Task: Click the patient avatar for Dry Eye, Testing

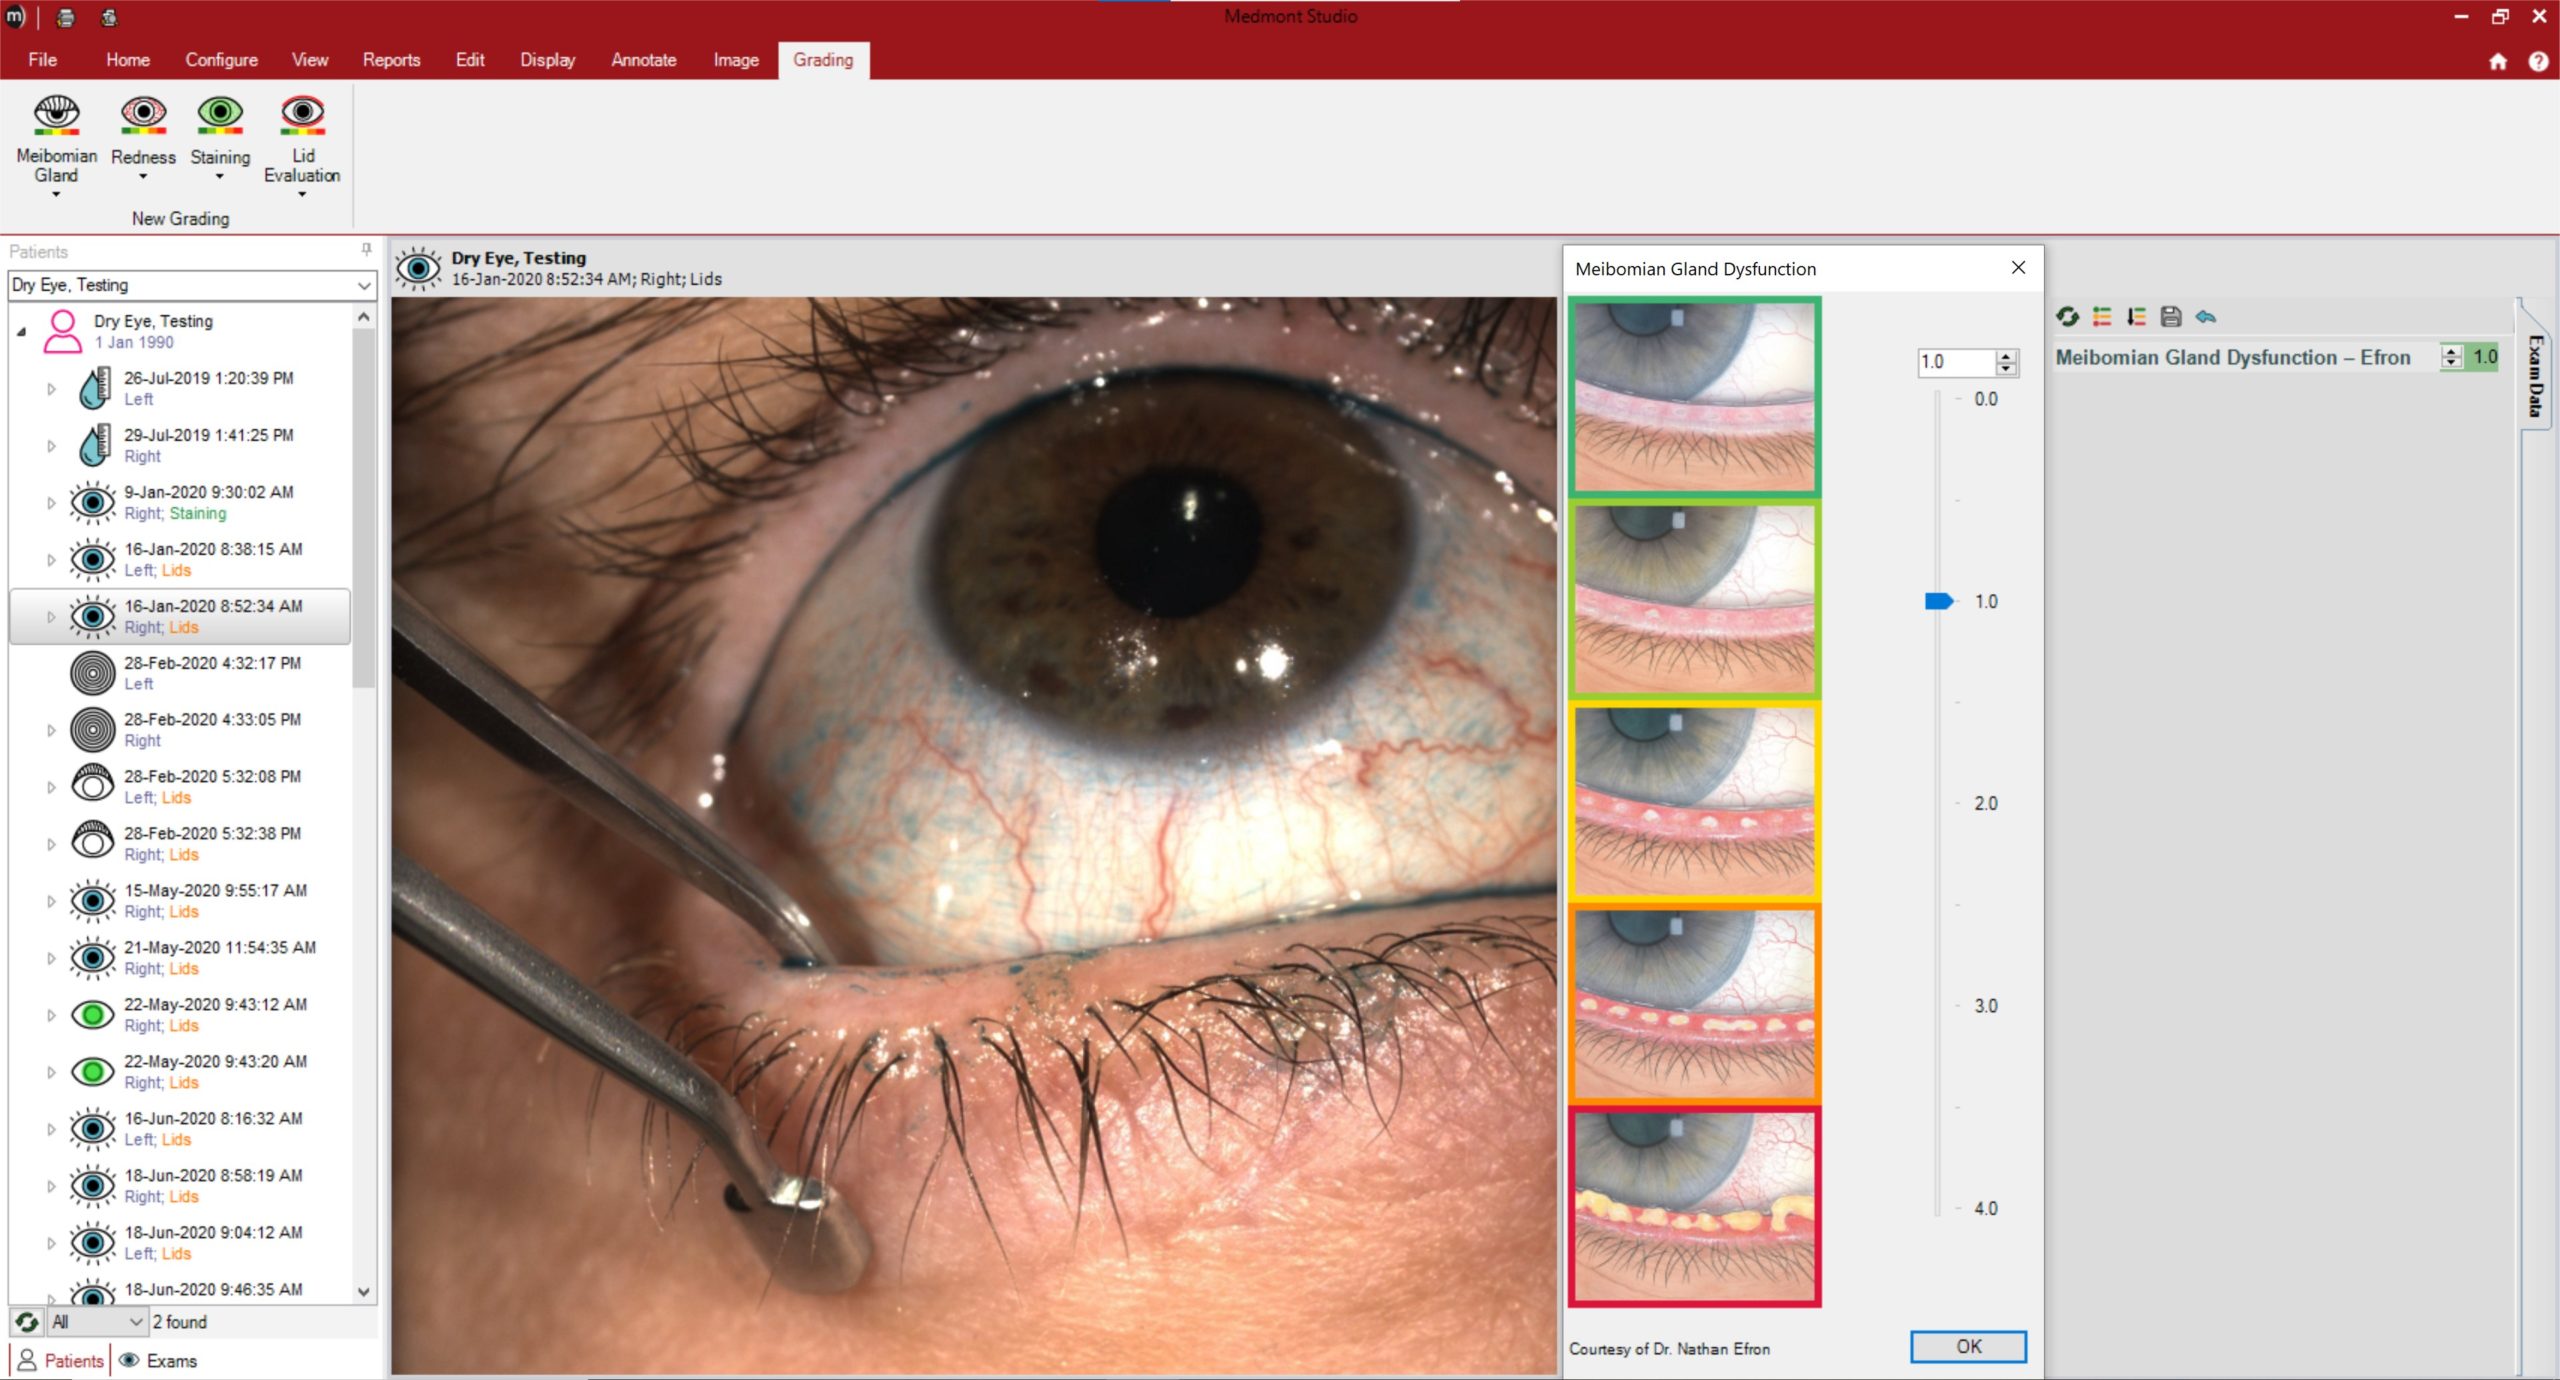Action: point(62,331)
